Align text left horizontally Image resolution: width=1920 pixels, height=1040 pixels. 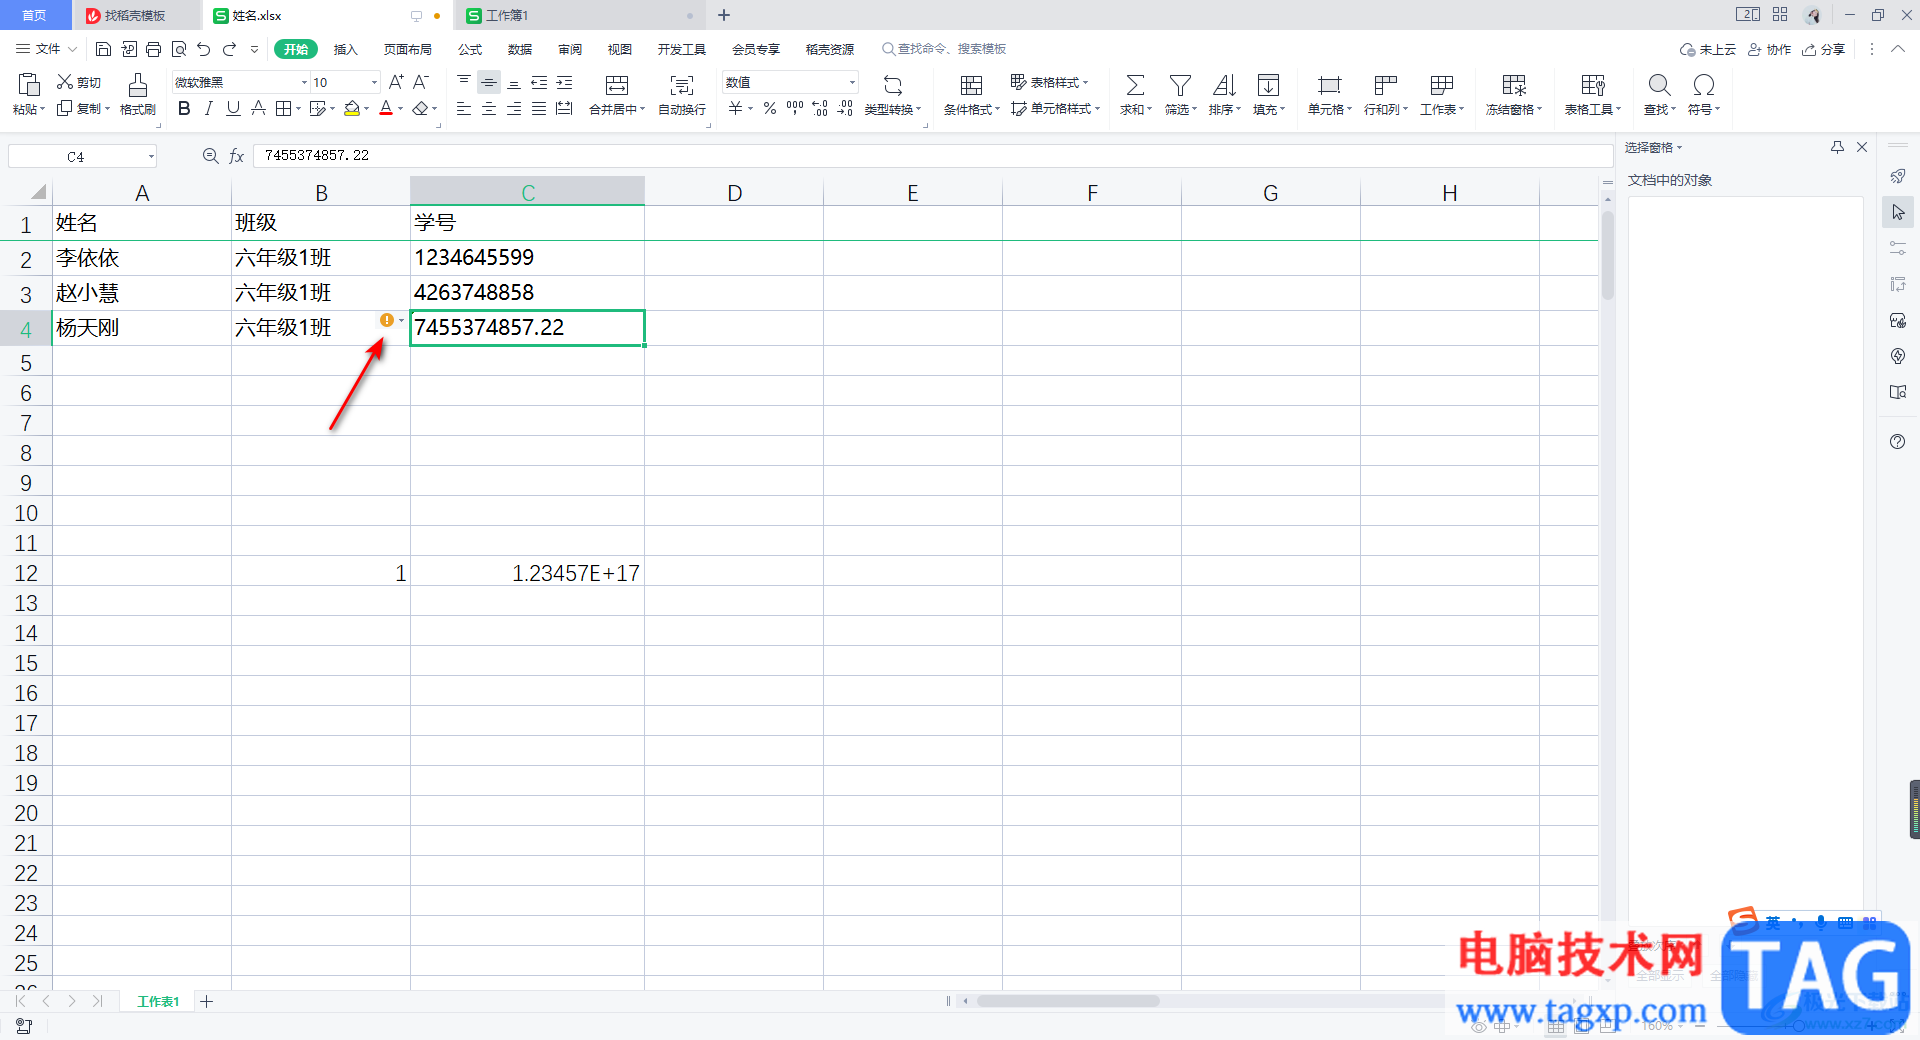pyautogui.click(x=464, y=108)
